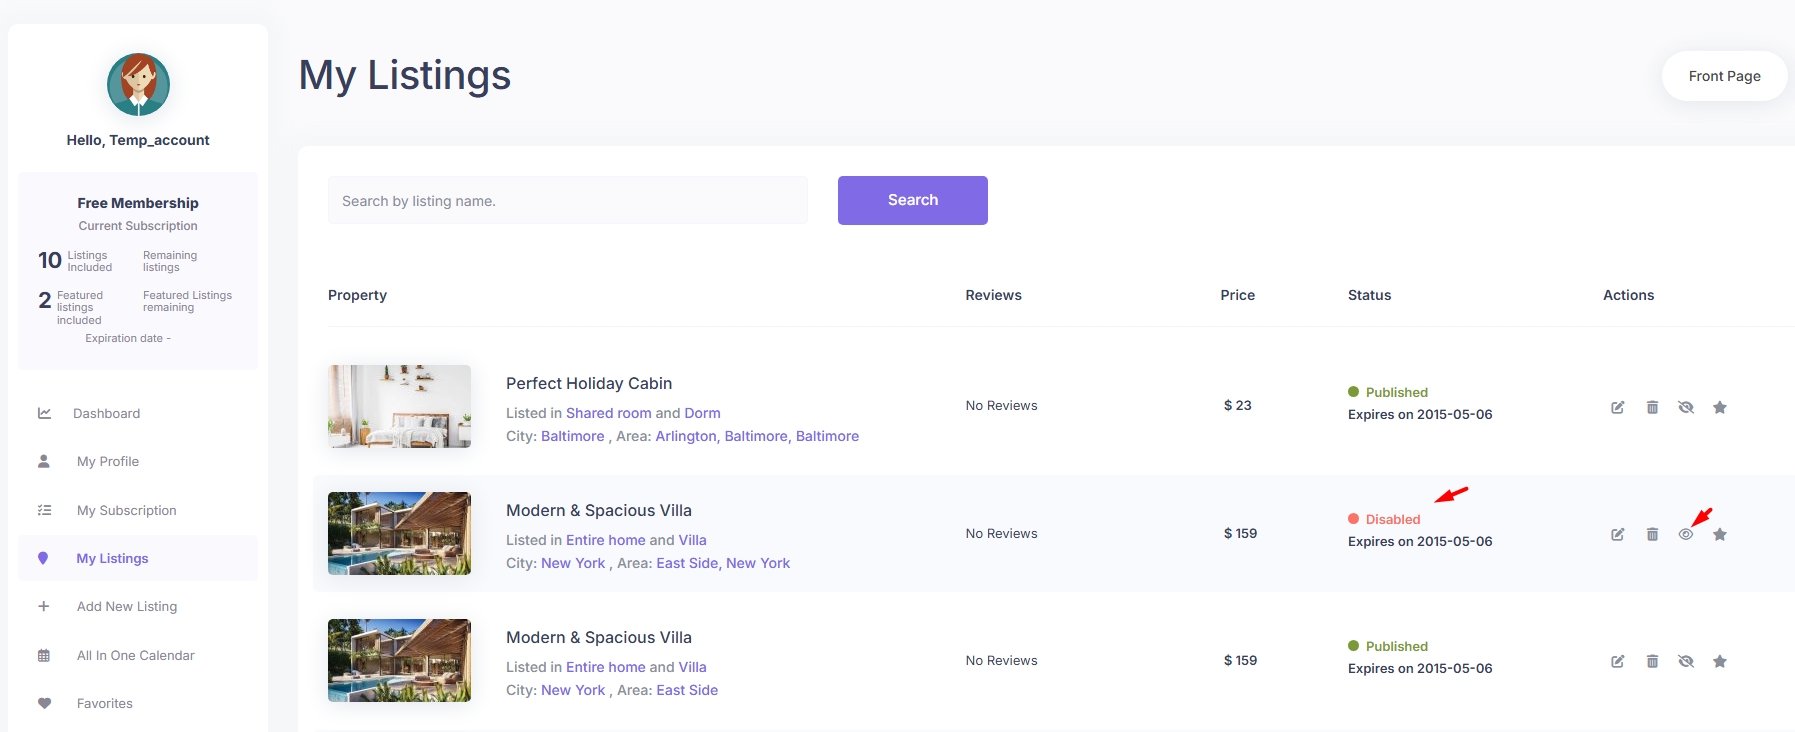The width and height of the screenshot is (1795, 732).
Task: Disable the Perfect Holiday Cabin via eye icon
Action: [x=1686, y=407]
